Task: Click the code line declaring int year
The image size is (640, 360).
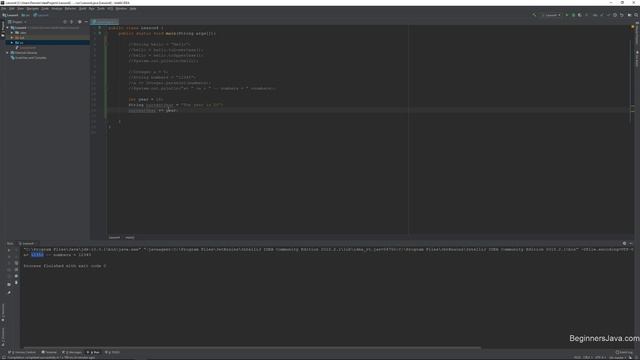Action: click(146, 100)
